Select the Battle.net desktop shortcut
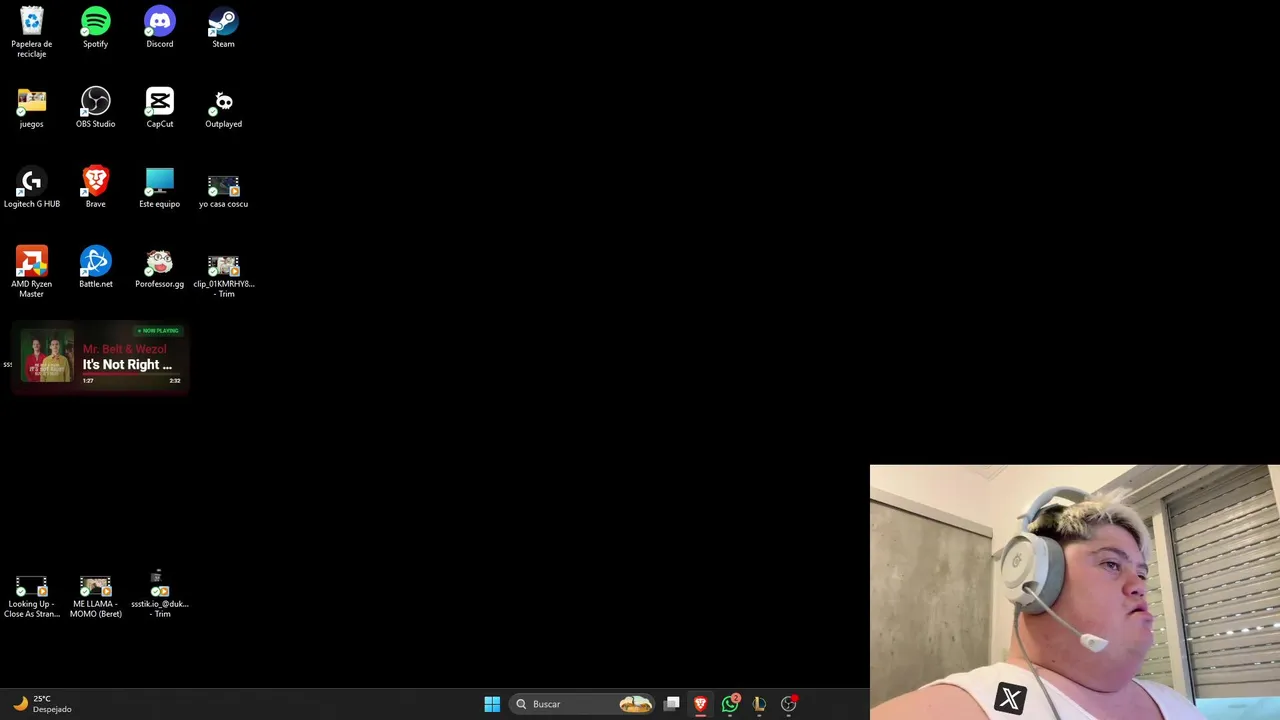This screenshot has width=1280, height=720. point(95,267)
